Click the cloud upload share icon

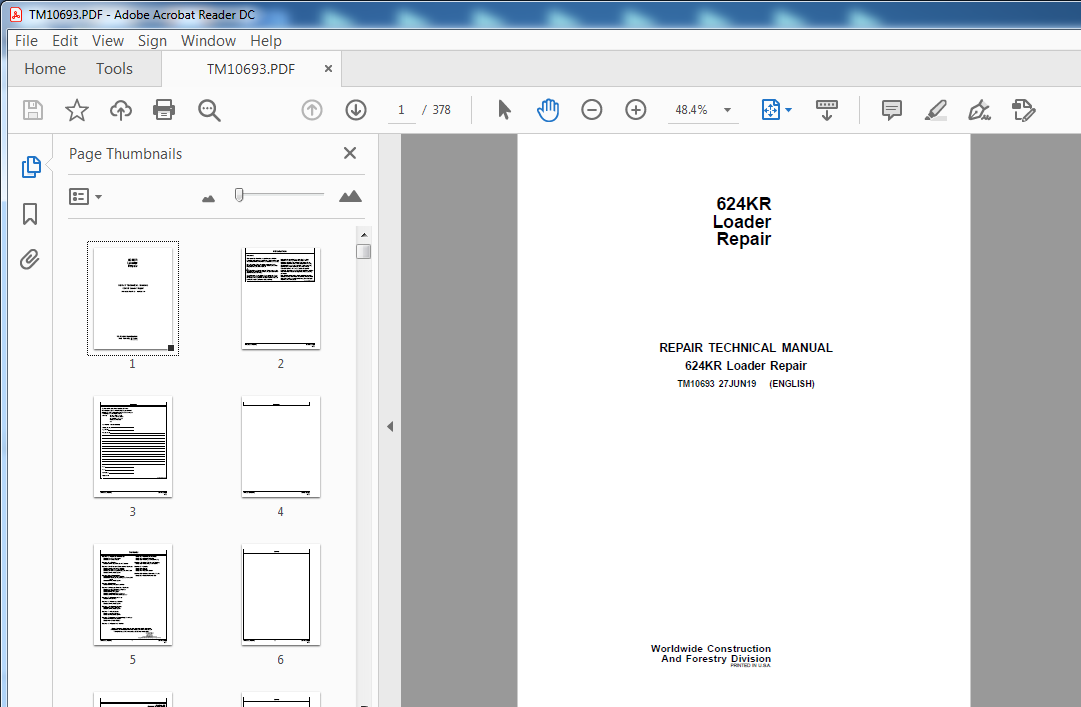121,110
